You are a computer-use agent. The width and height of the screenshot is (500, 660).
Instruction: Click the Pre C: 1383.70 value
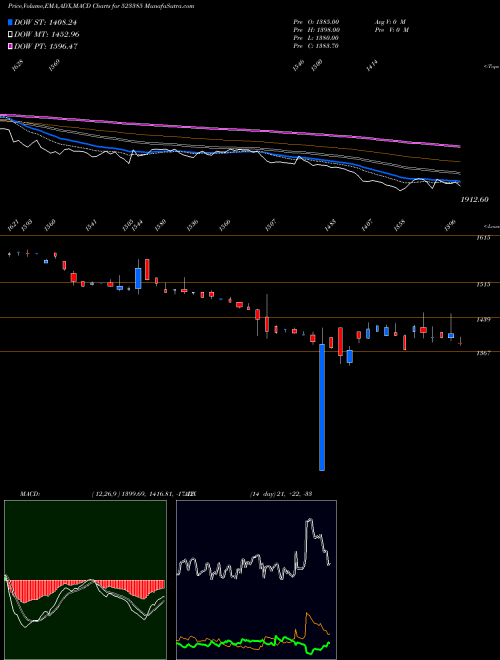[316, 45]
